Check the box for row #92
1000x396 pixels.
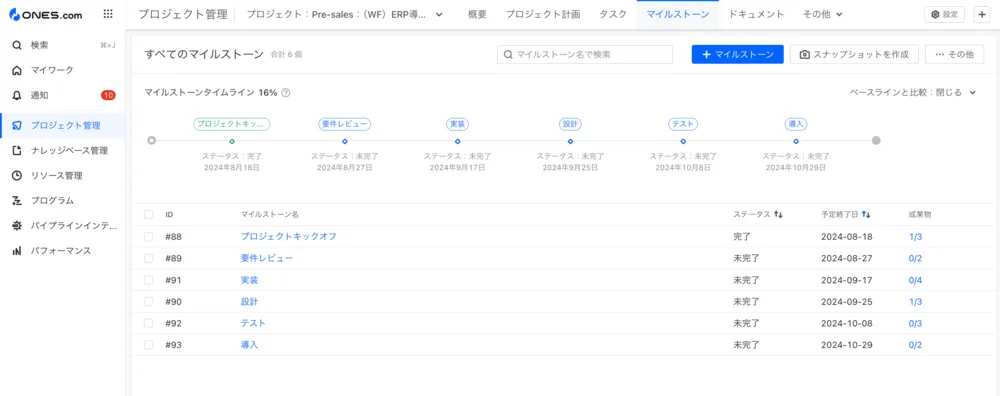pyautogui.click(x=149, y=323)
